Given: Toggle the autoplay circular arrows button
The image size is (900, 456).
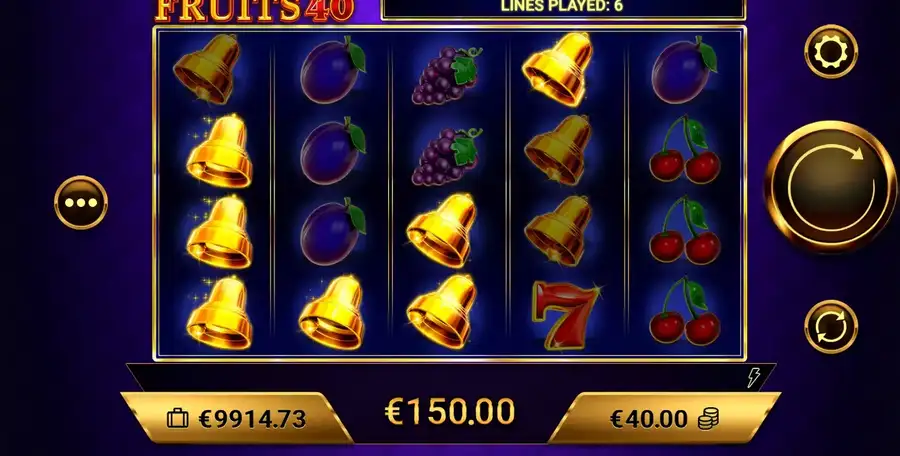Looking at the screenshot, I should click(x=831, y=326).
